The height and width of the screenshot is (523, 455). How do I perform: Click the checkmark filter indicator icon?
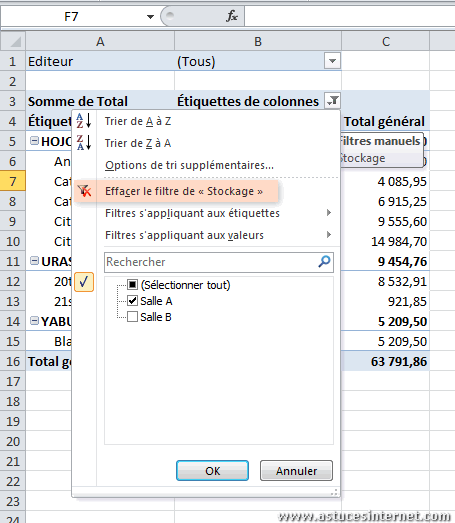pyautogui.click(x=84, y=282)
